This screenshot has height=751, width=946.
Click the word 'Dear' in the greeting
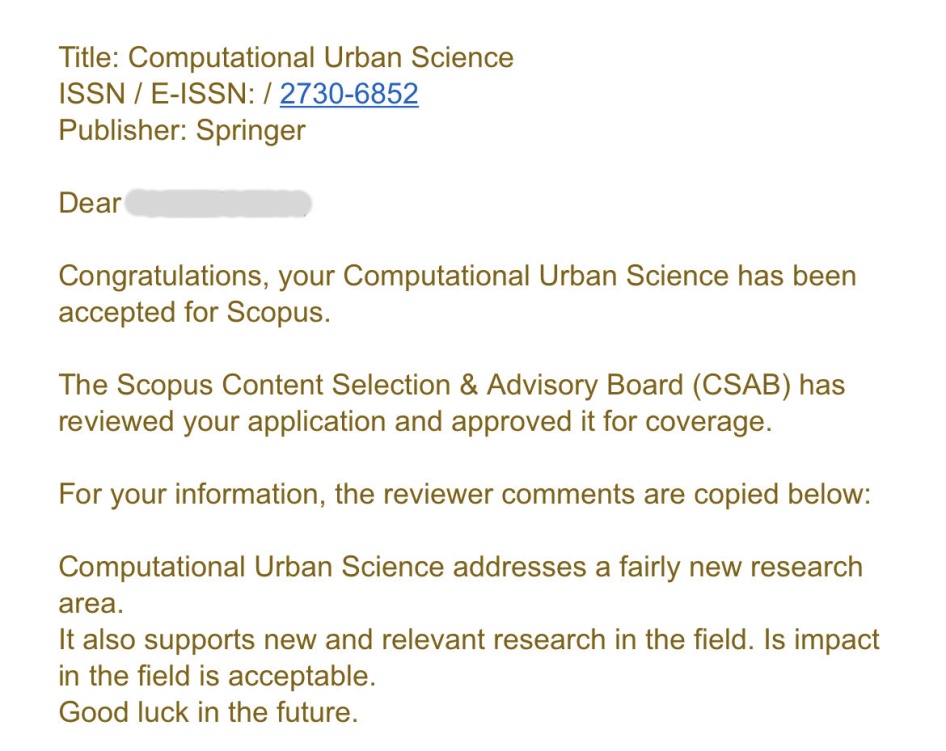pos(90,203)
